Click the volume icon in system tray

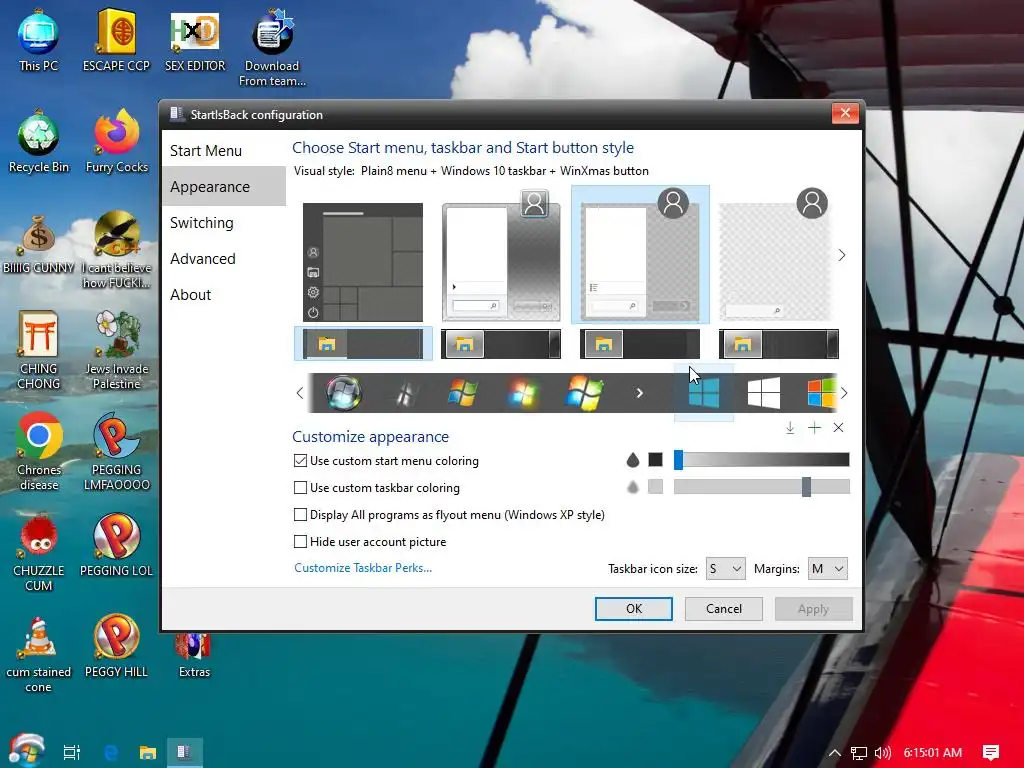pyautogui.click(x=882, y=753)
